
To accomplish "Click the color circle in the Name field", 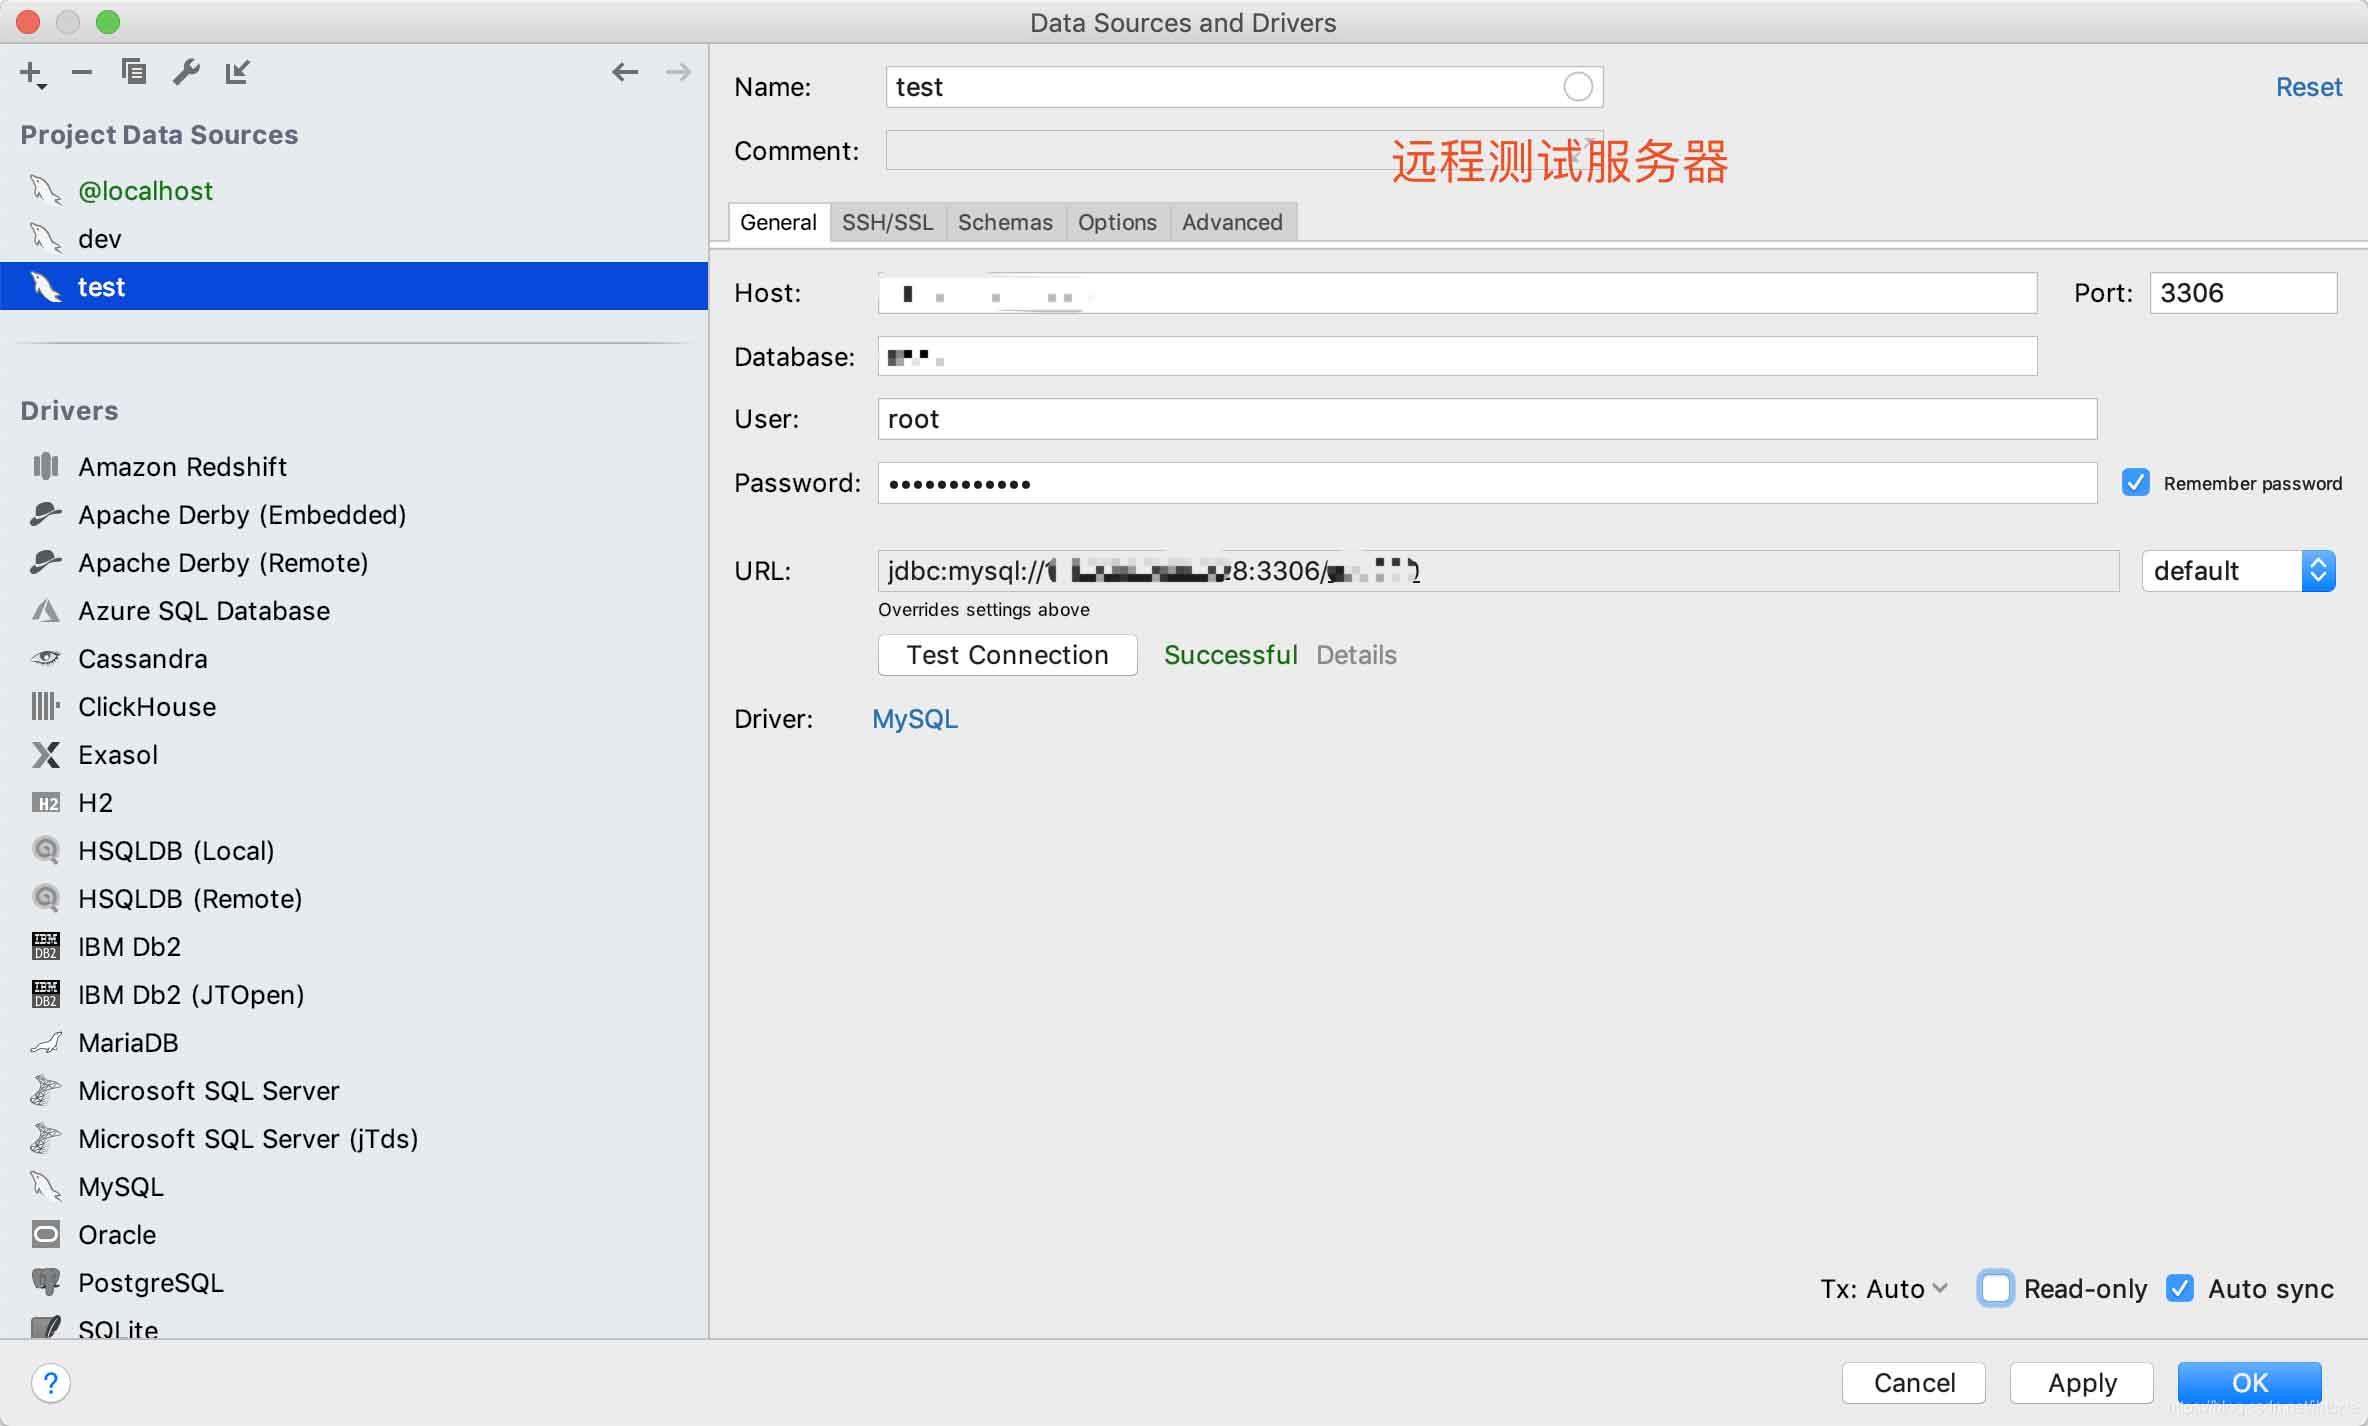I will pyautogui.click(x=1577, y=87).
